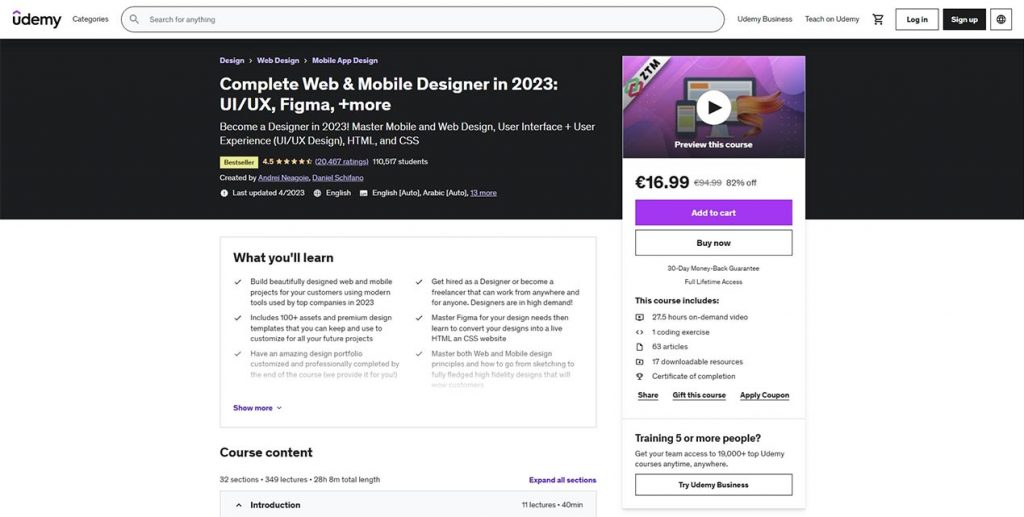
Task: Click the 110,517 students text
Action: [400, 161]
